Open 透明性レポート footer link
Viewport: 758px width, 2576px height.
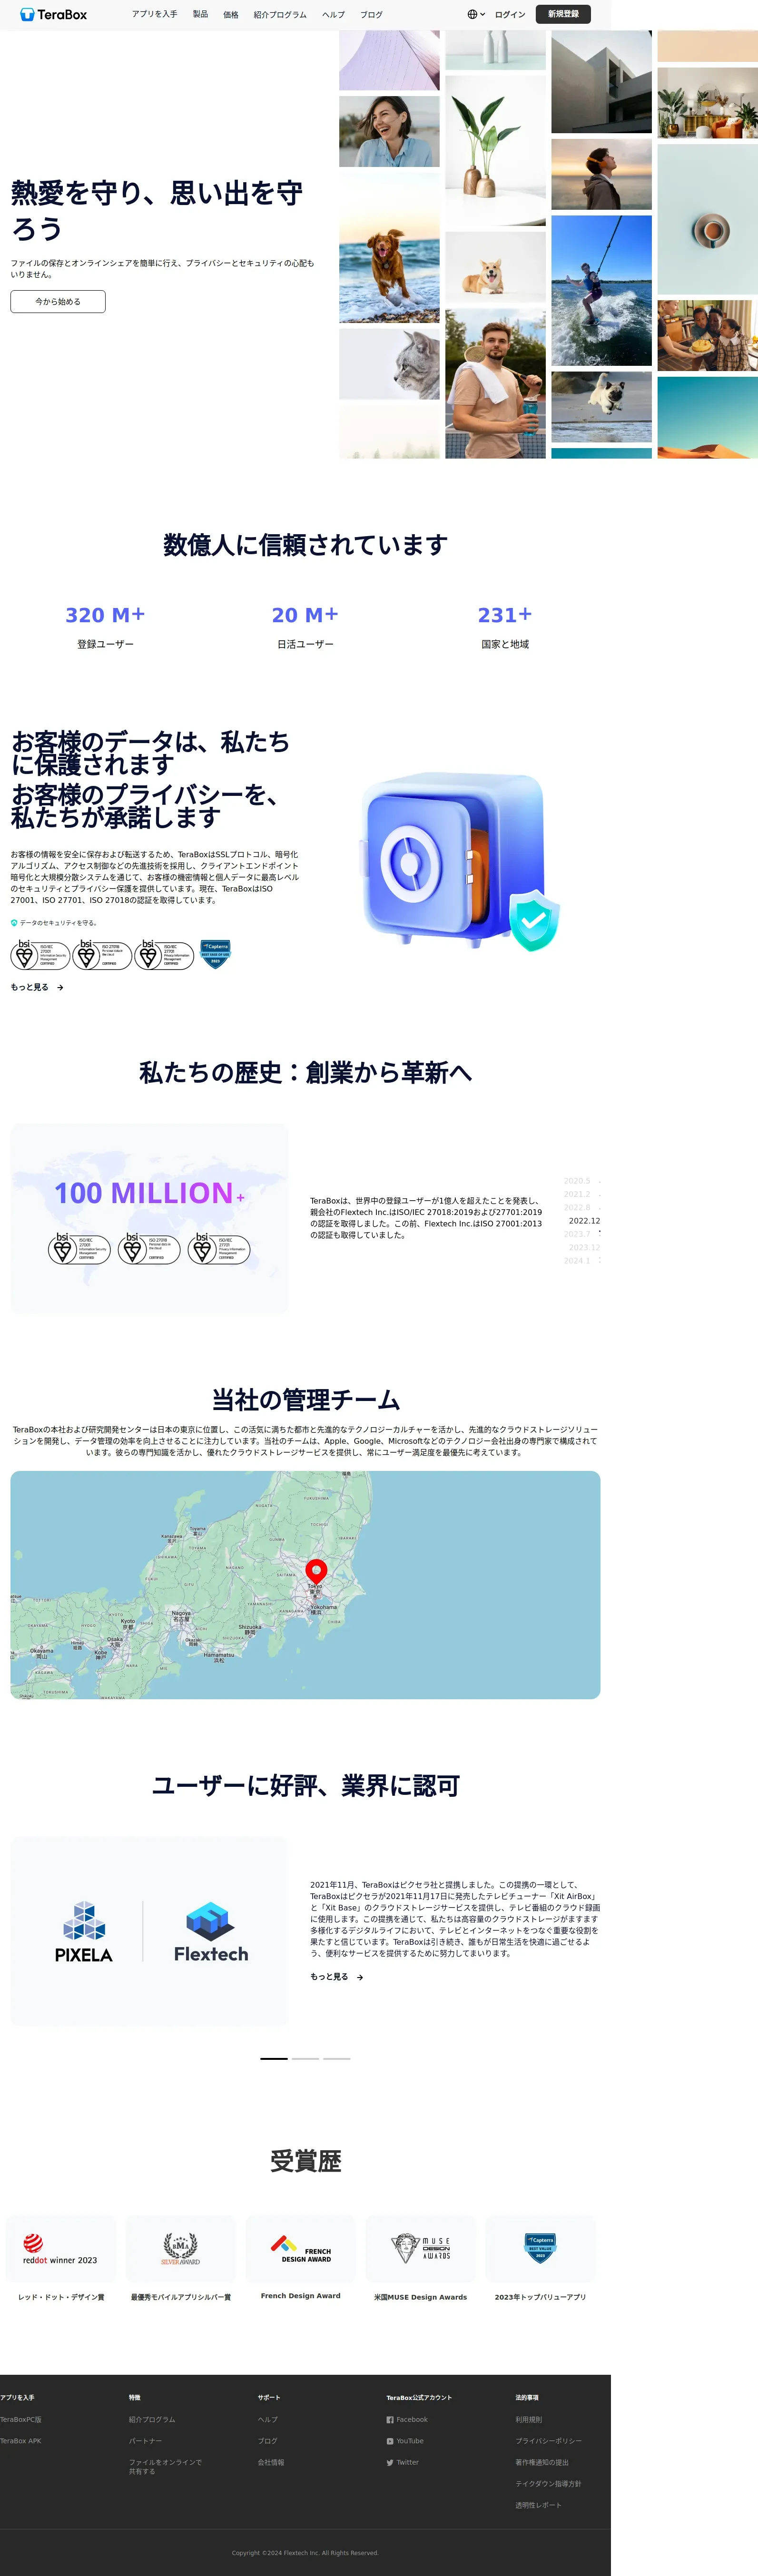[539, 2504]
